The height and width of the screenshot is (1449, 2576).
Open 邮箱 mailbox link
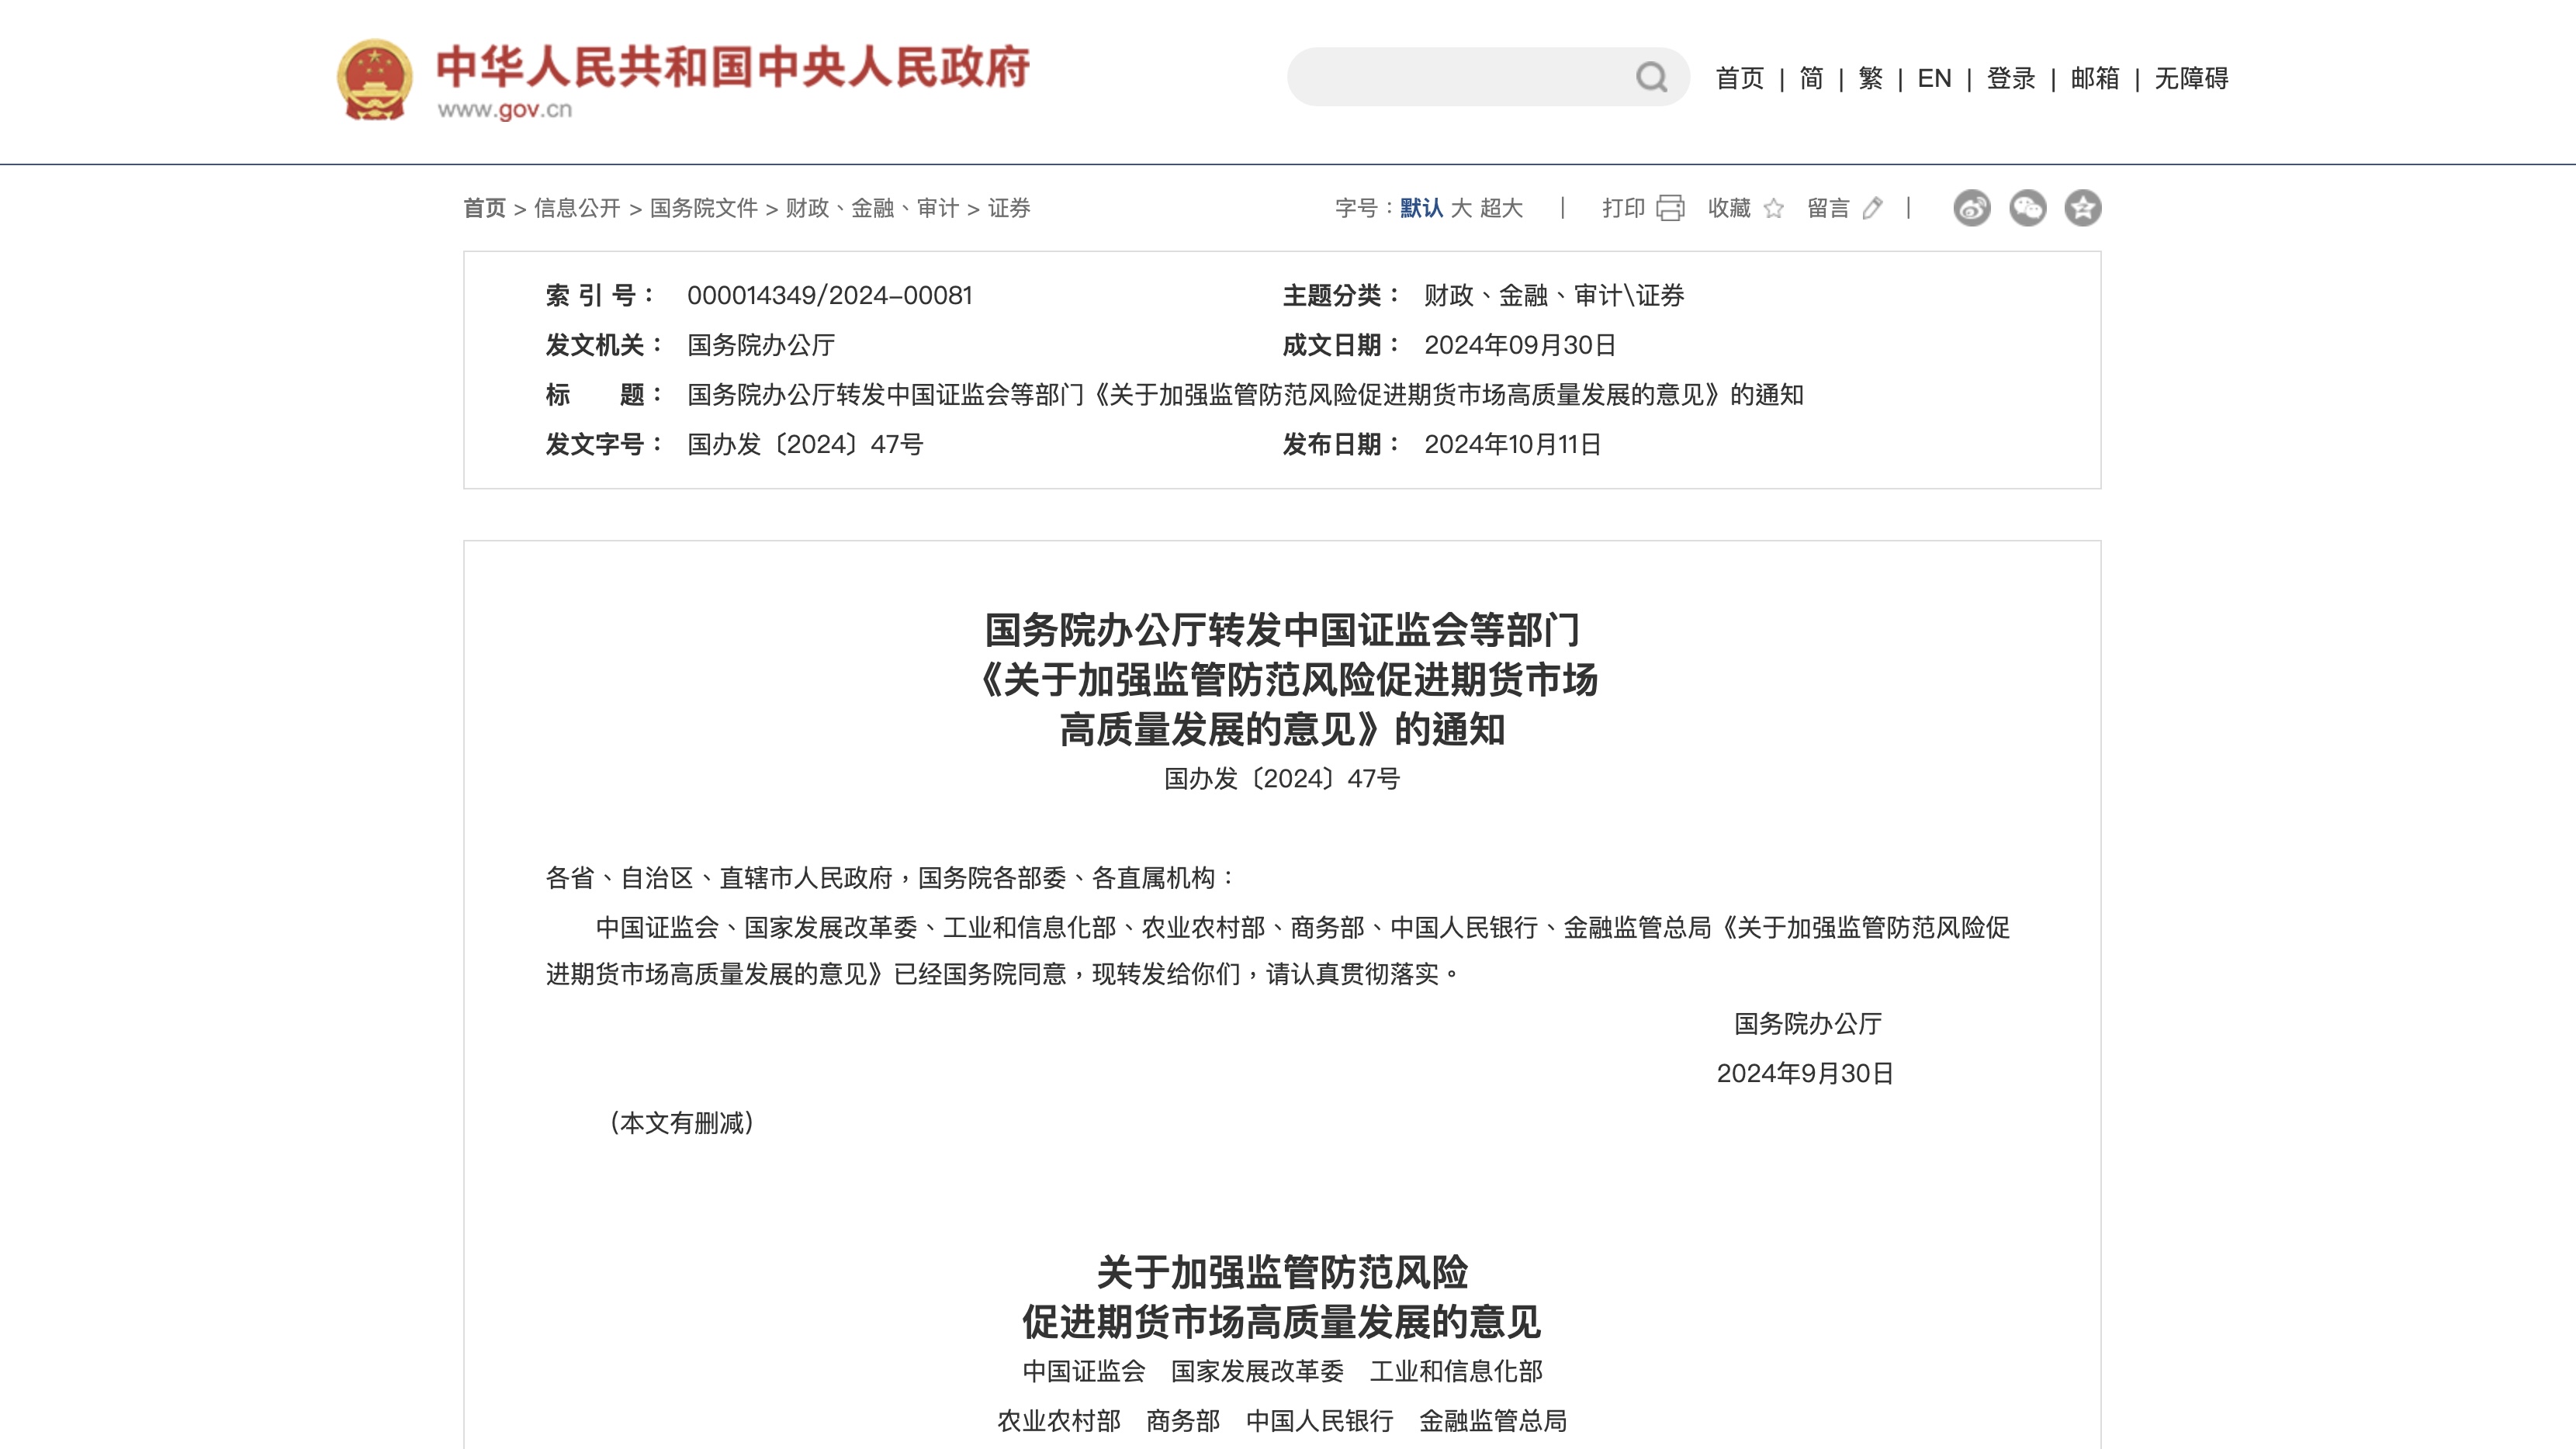tap(2094, 78)
